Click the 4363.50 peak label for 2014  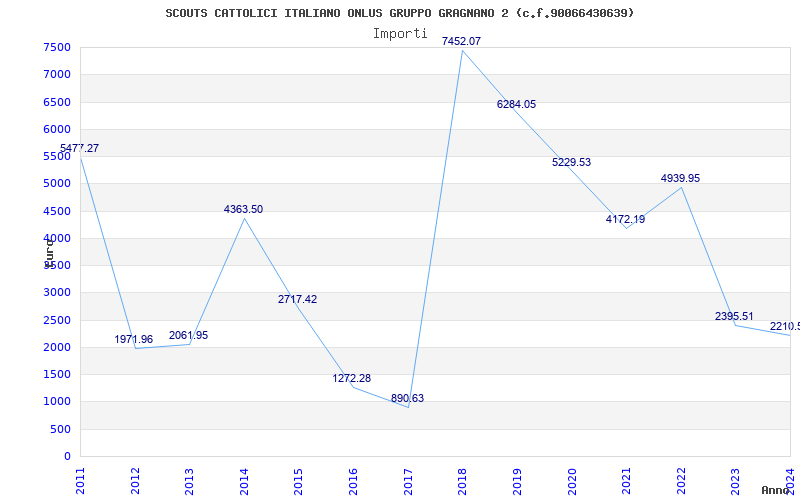click(243, 209)
